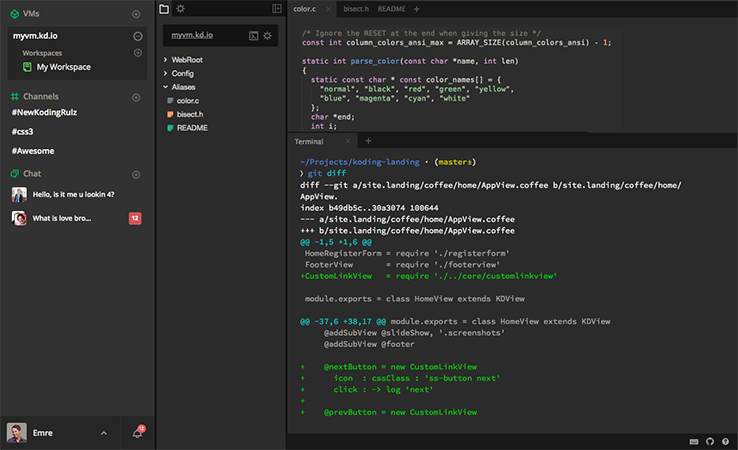Open color.c in the file tree
This screenshot has width=738, height=450.
point(187,101)
